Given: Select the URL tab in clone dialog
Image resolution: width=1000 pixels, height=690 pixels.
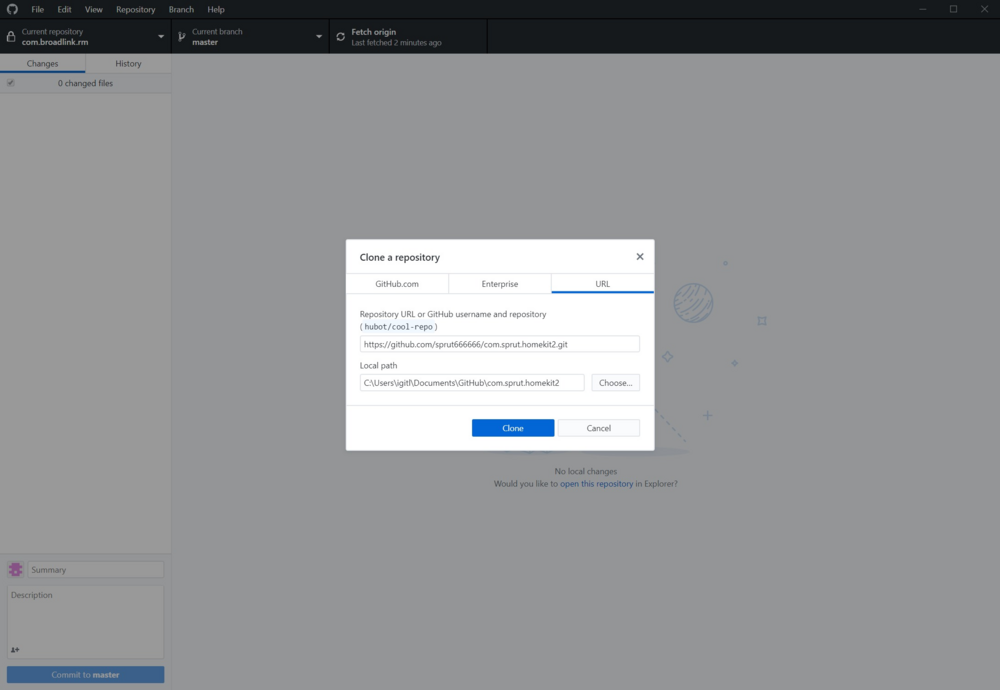Looking at the screenshot, I should 602,284.
